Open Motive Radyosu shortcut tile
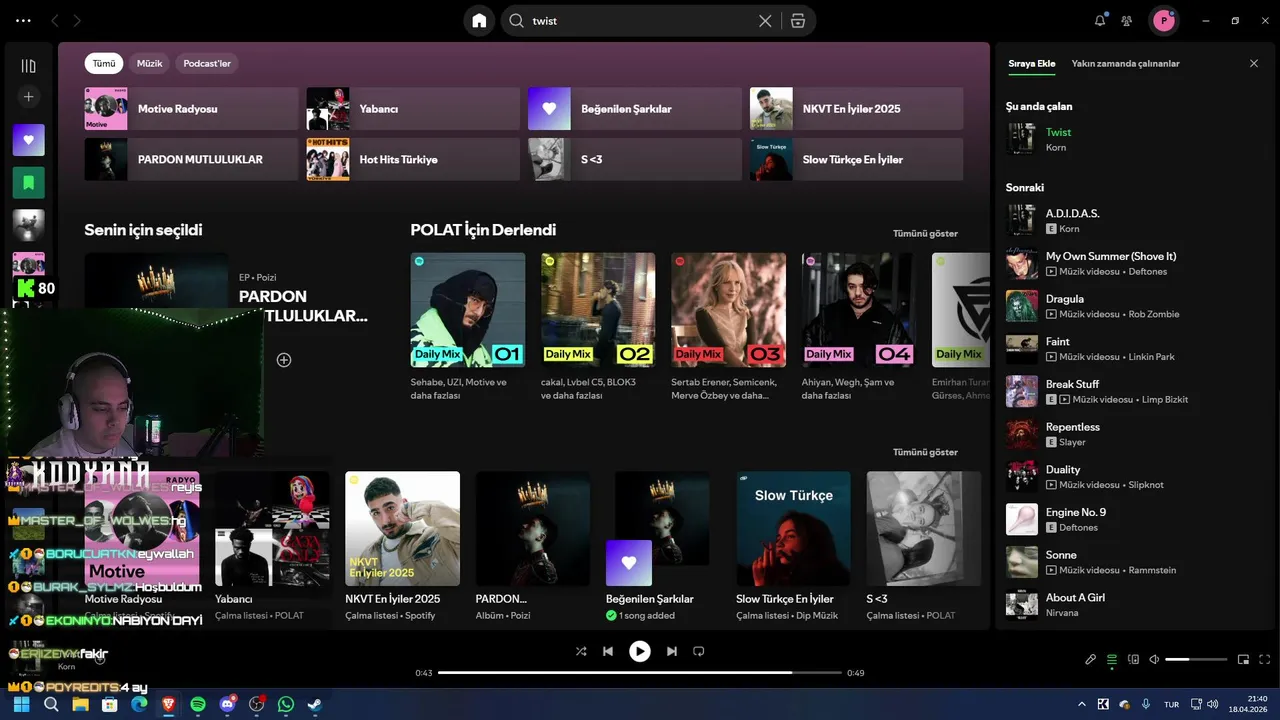The height and width of the screenshot is (720, 1280). 191,108
